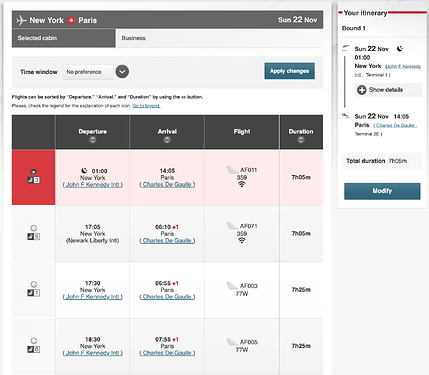Image resolution: width=429 pixels, height=375 pixels.
Task: Select the 01:00 flight radio button
Action: point(33,172)
